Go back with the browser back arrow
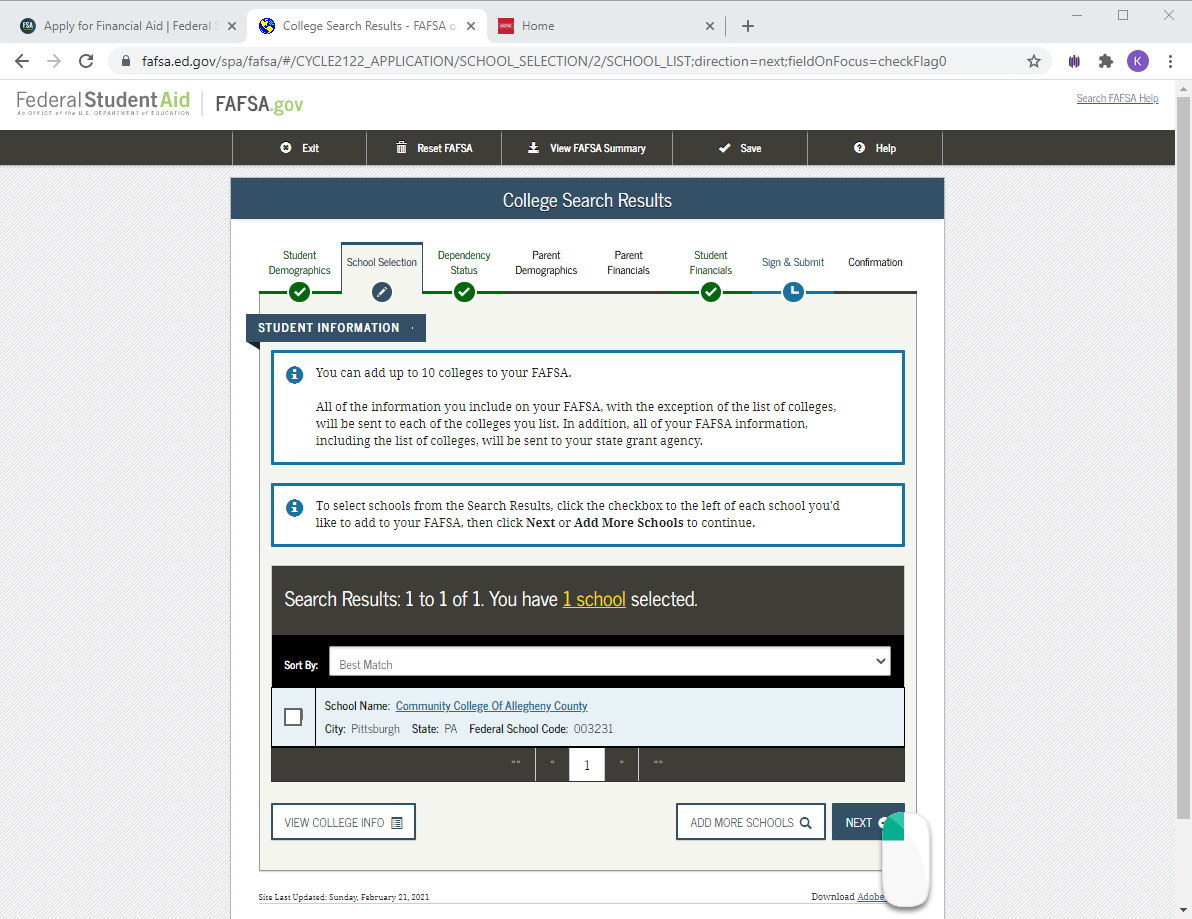 pyautogui.click(x=22, y=61)
